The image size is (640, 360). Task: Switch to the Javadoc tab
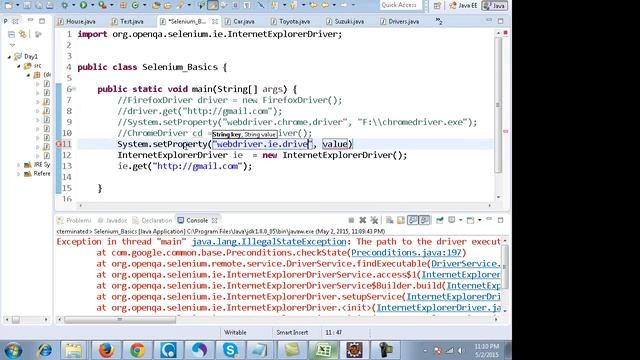112,220
